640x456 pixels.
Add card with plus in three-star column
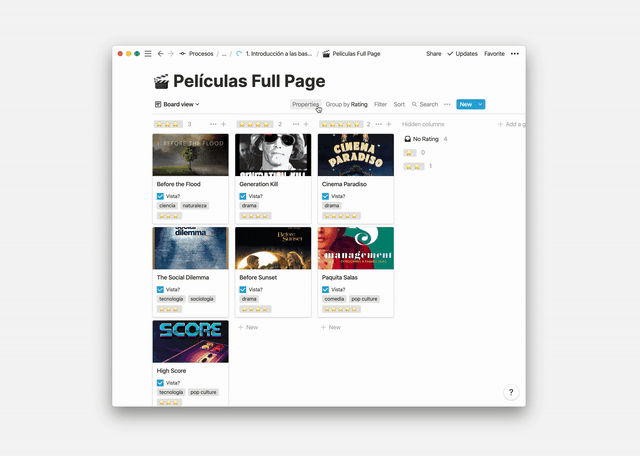(x=223, y=124)
